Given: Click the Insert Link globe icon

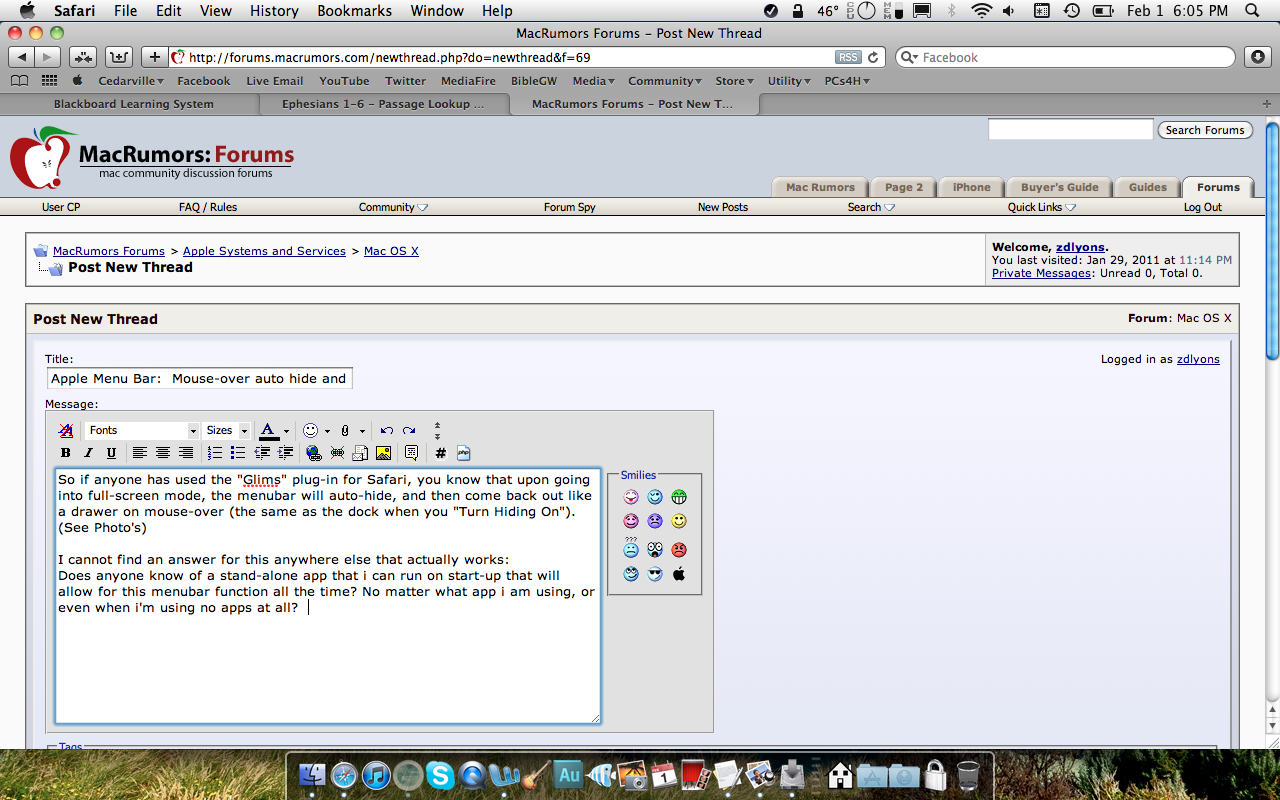Looking at the screenshot, I should click(x=314, y=453).
